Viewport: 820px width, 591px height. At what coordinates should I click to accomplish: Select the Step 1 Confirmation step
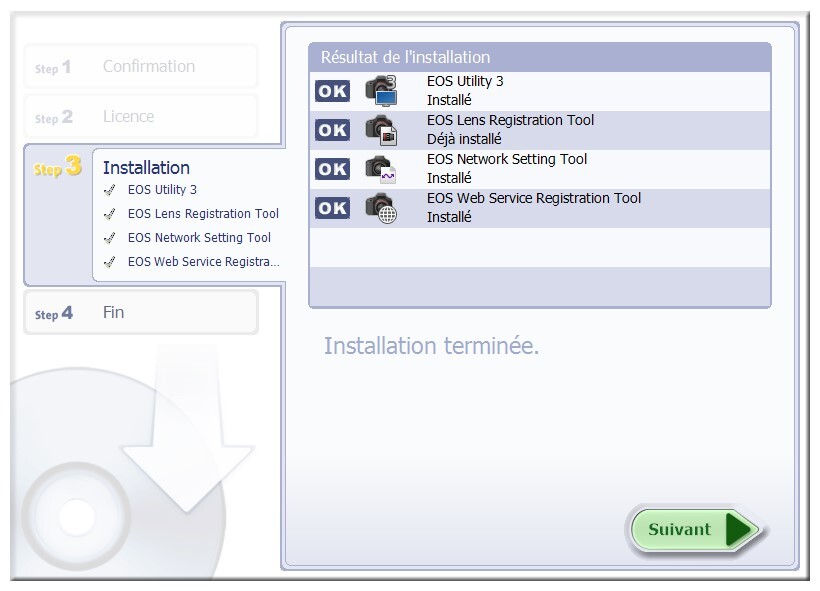click(141, 66)
